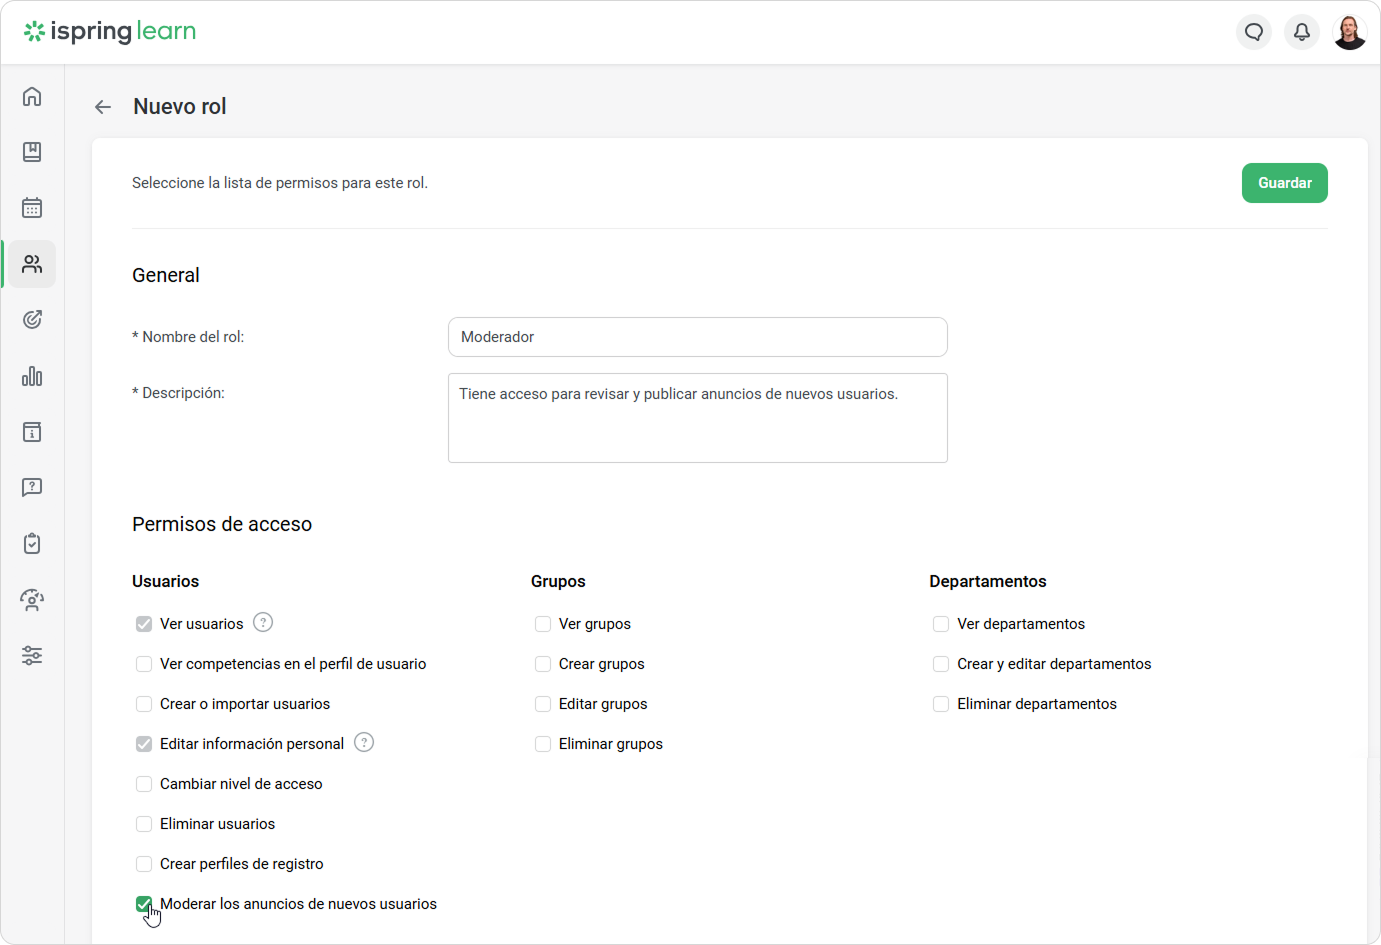Image resolution: width=1381 pixels, height=945 pixels.
Task: Enable the Crear grupos checkbox
Action: pos(543,664)
